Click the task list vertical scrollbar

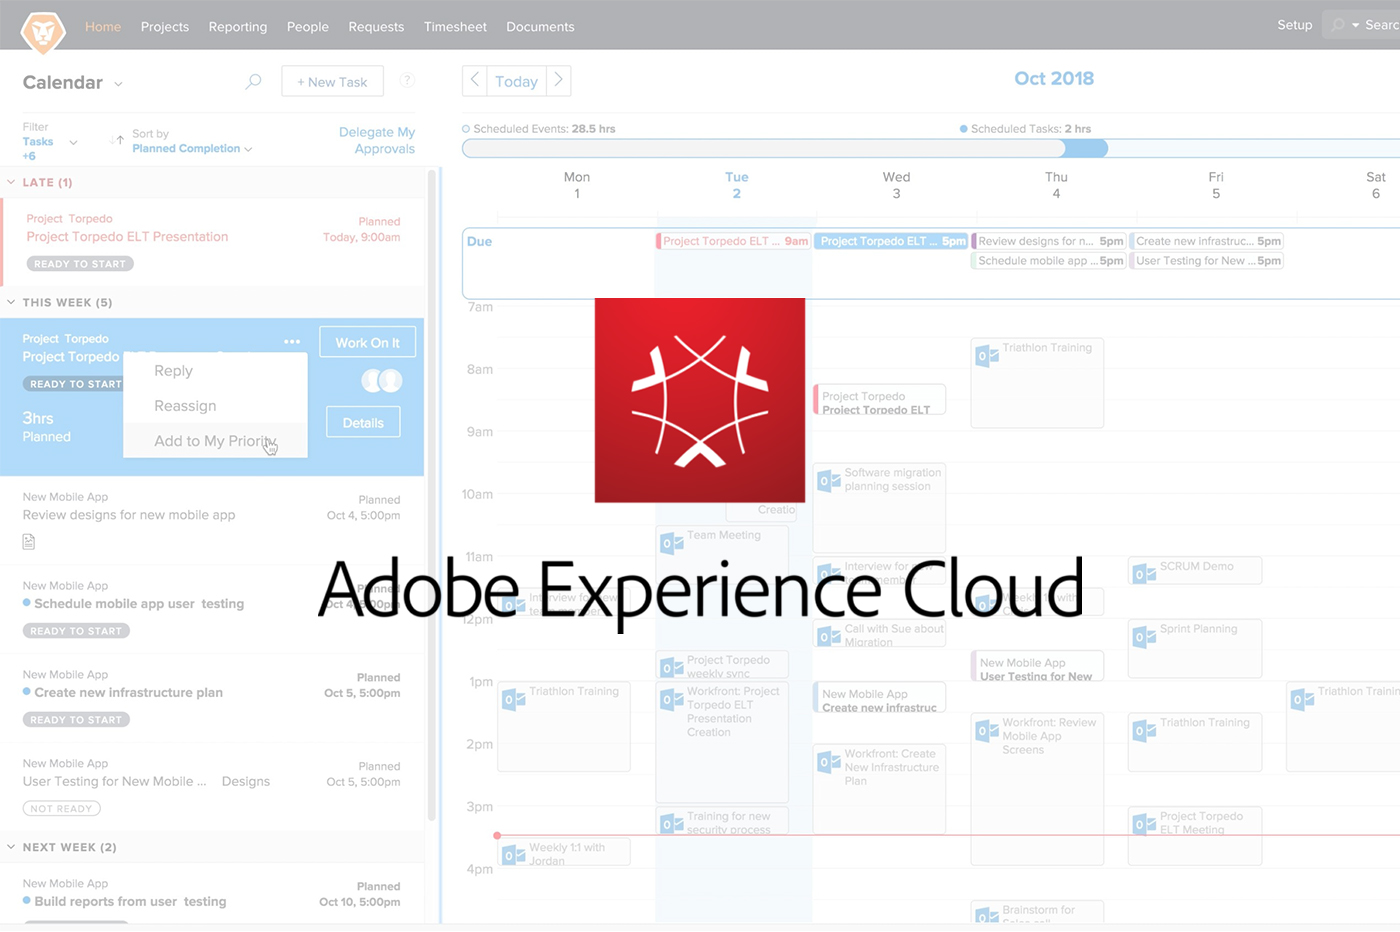tap(432, 495)
